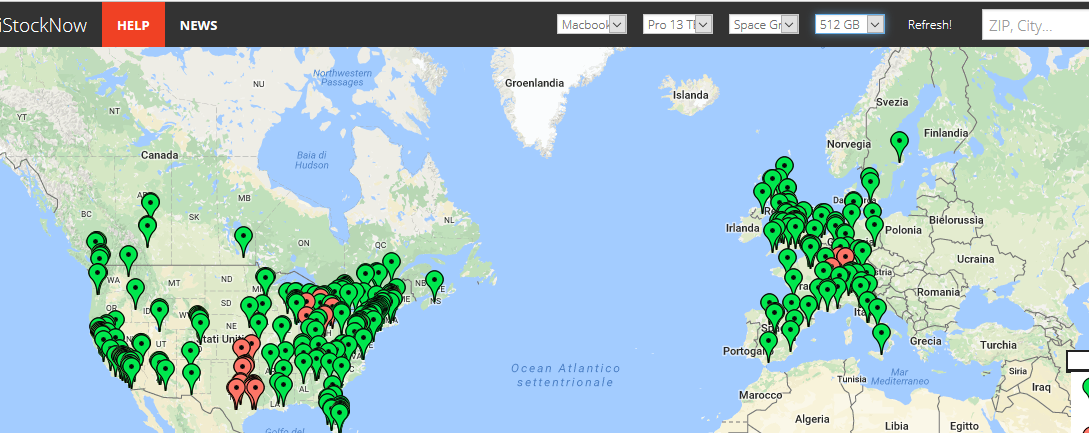Click the red pin in central Europe

coord(845,256)
